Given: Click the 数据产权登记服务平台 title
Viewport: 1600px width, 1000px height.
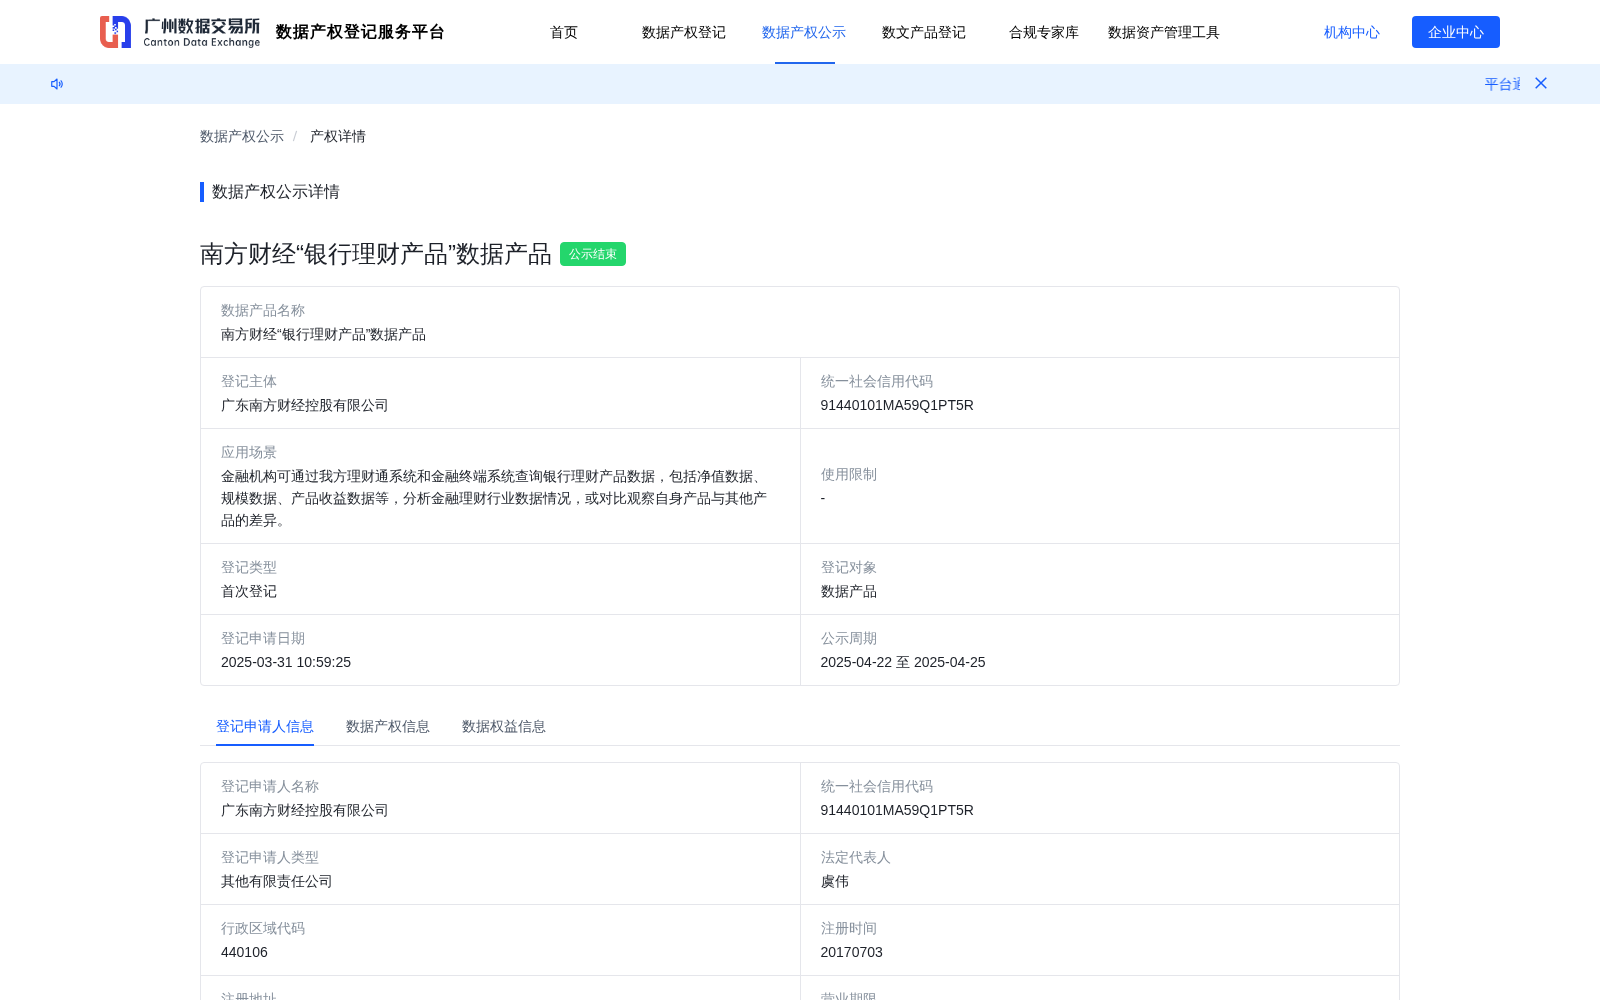Looking at the screenshot, I should 360,32.
